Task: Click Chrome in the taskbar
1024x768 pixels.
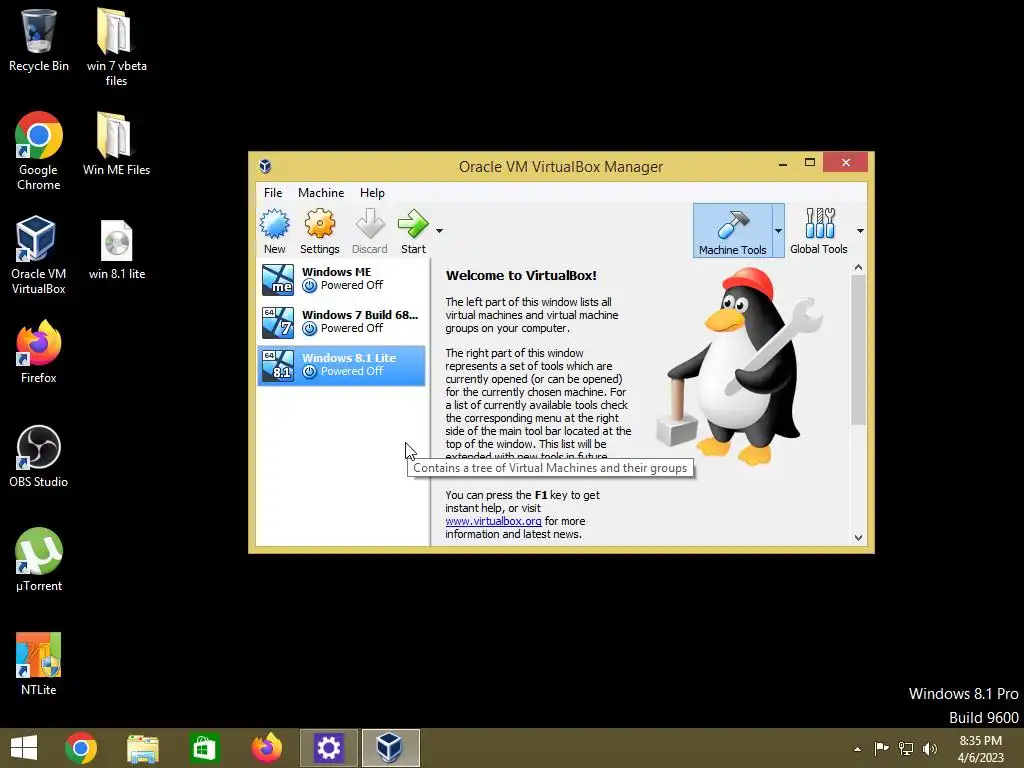Action: (81, 748)
